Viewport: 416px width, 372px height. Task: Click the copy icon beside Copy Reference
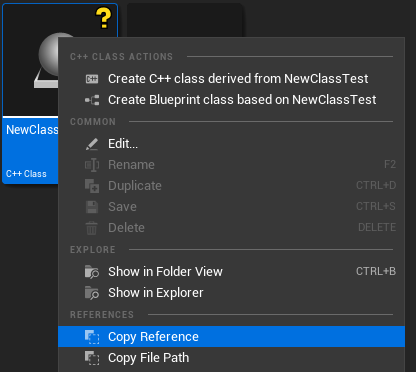[92, 337]
